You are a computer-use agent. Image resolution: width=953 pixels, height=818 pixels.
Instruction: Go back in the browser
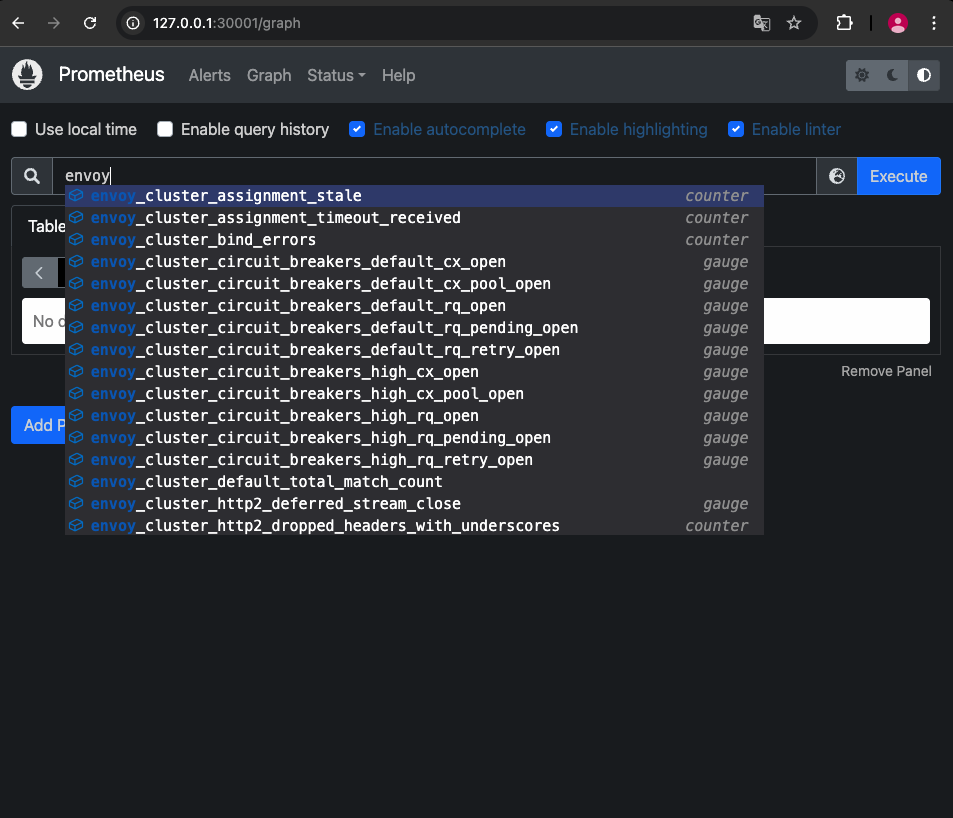(18, 23)
